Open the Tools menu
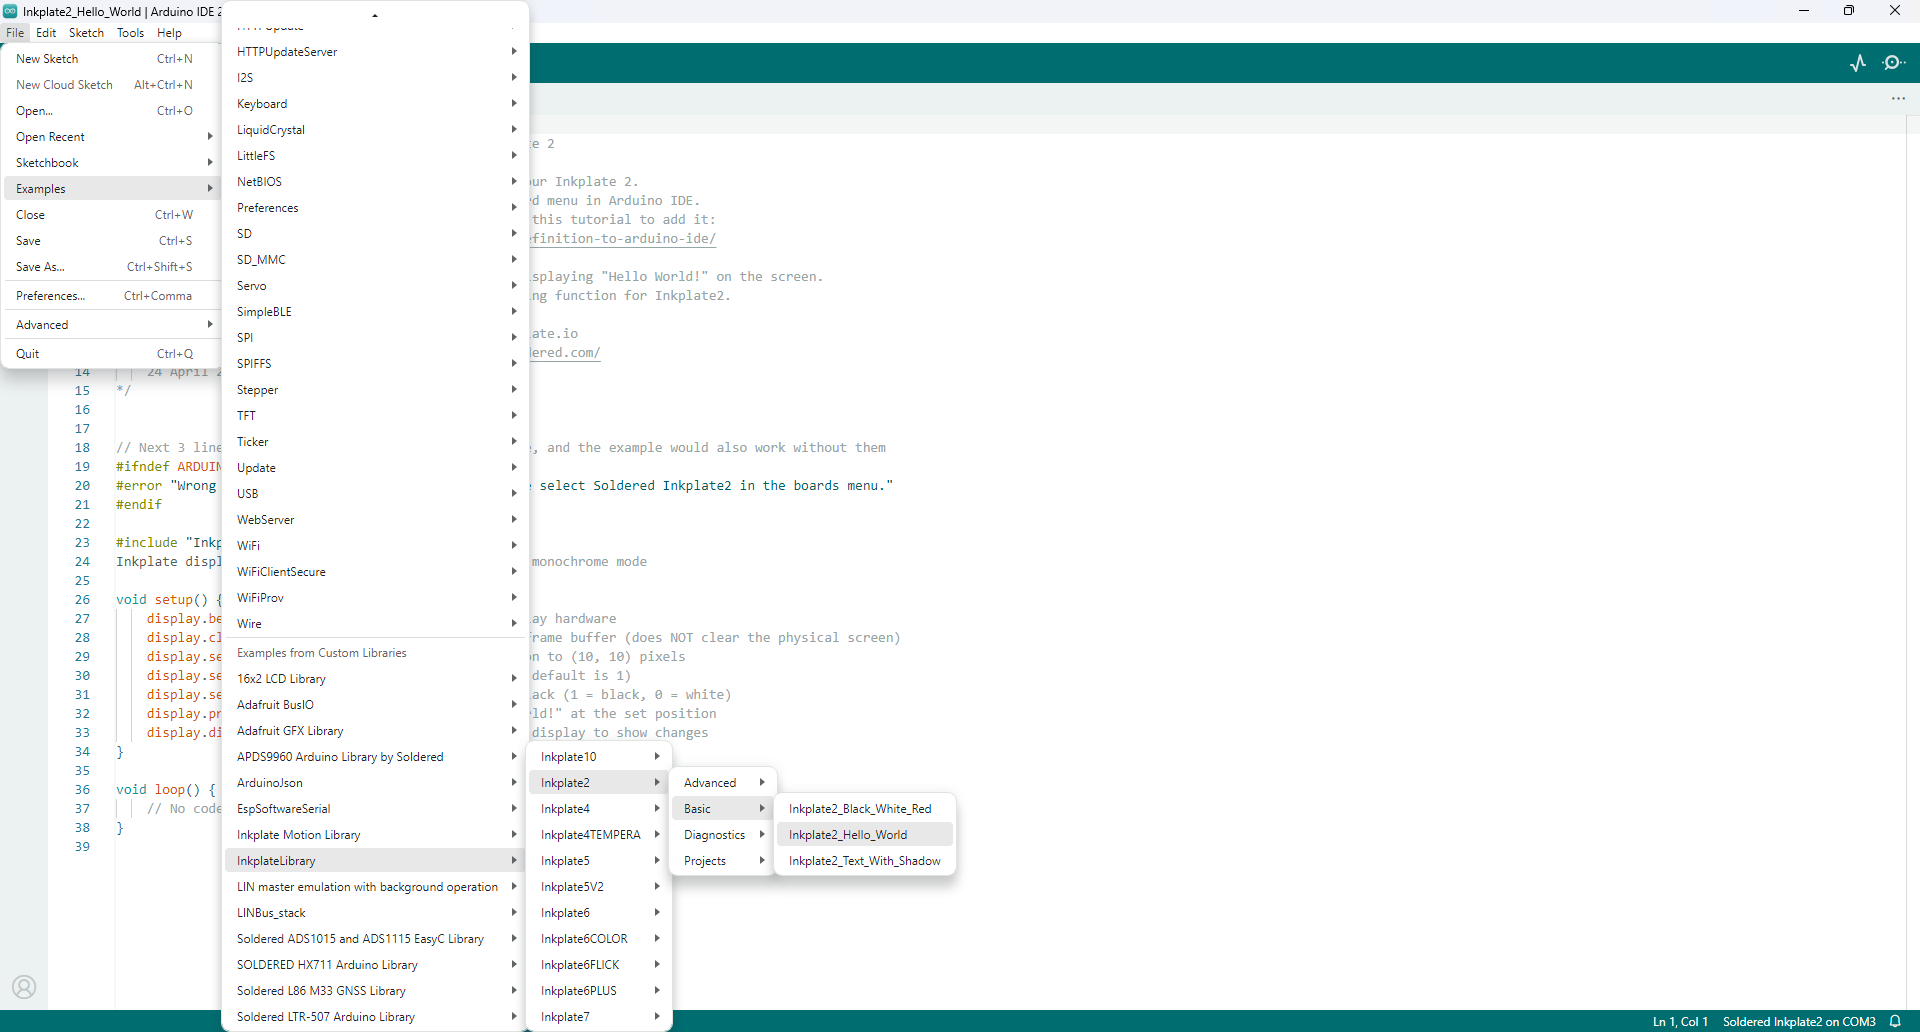 click(x=130, y=33)
